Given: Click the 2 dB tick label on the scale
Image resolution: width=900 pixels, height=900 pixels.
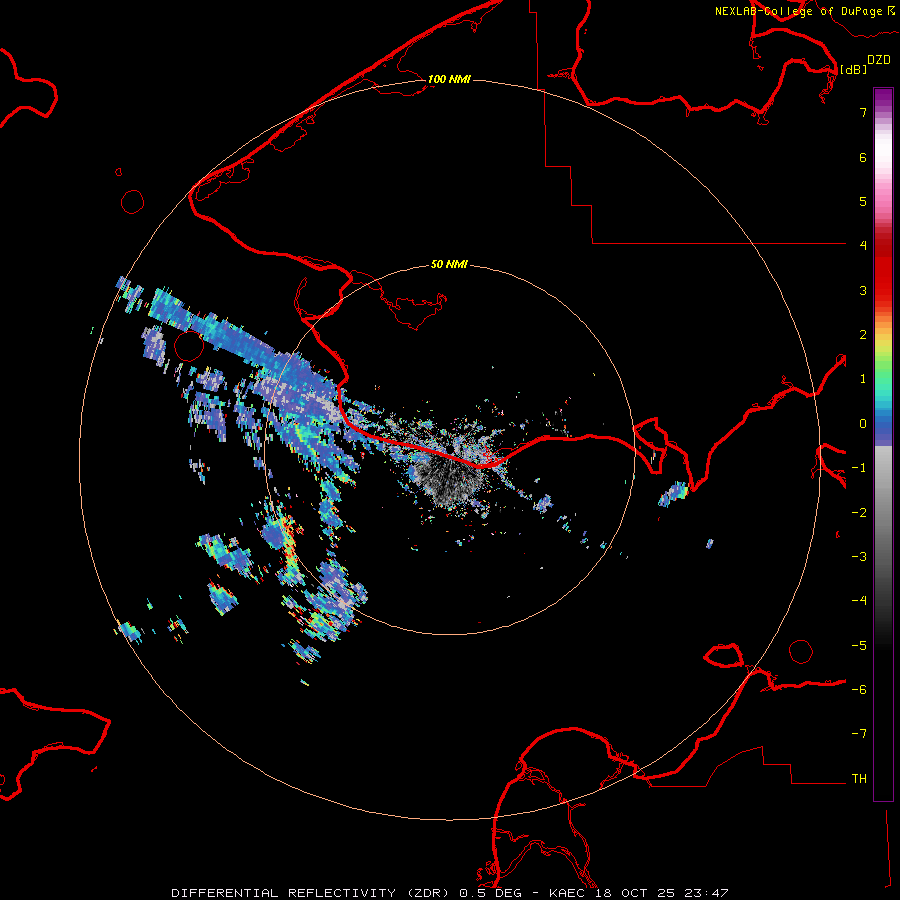Looking at the screenshot, I should (863, 335).
